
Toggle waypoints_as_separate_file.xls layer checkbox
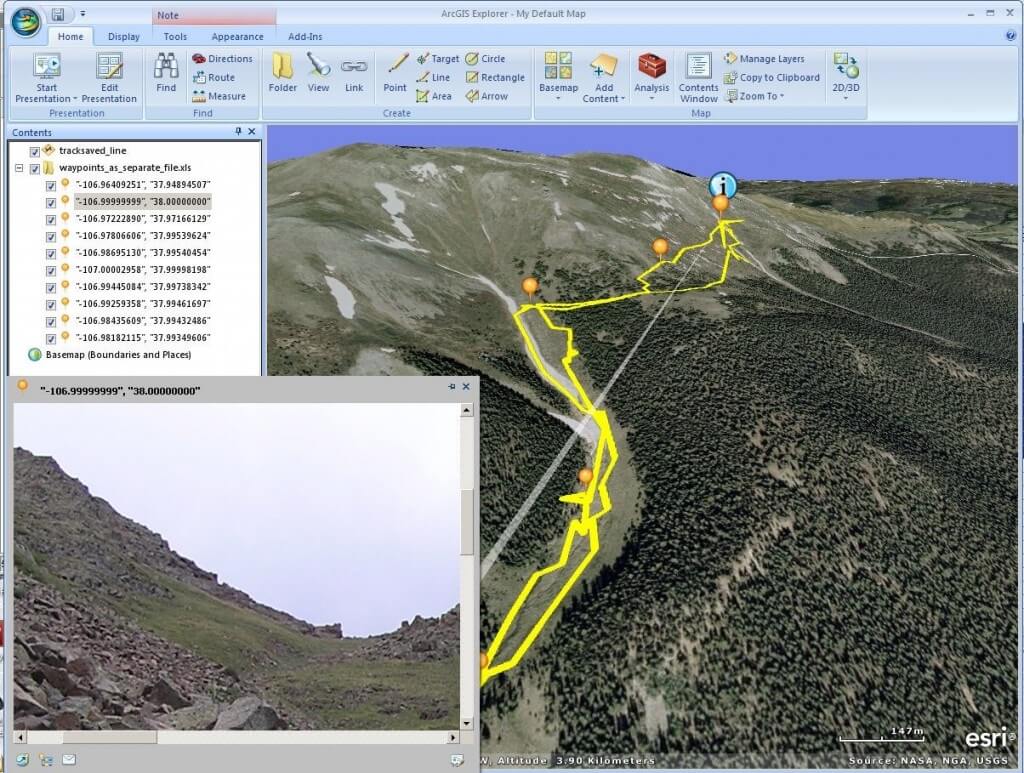[x=35, y=168]
